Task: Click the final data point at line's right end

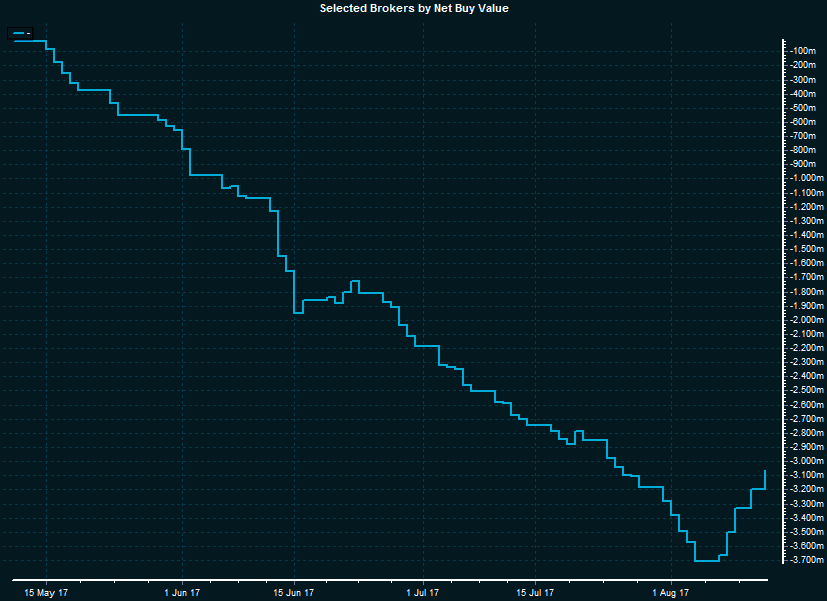Action: tap(765, 471)
